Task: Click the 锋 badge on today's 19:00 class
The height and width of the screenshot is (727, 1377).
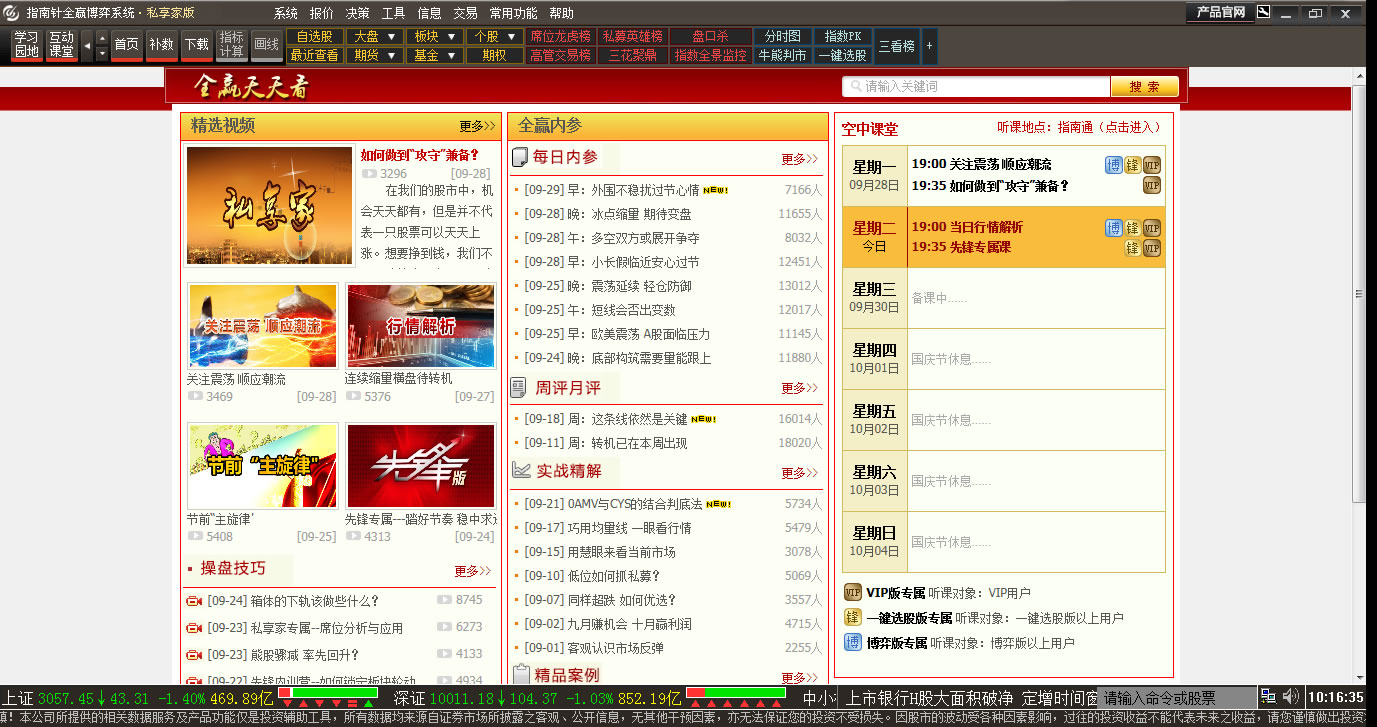Action: click(x=1133, y=228)
